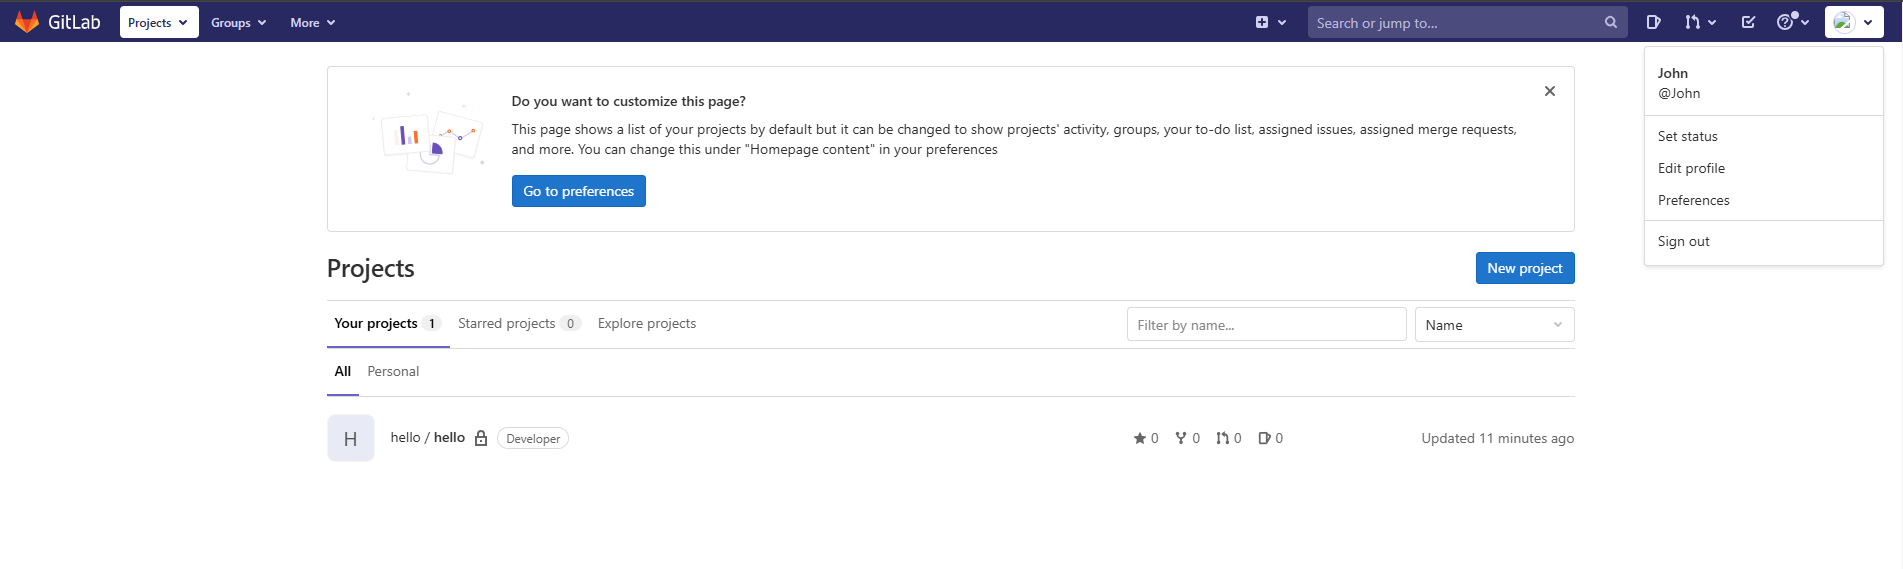Image resolution: width=1903 pixels, height=569 pixels.
Task: Click Go to preferences button
Action: click(578, 191)
